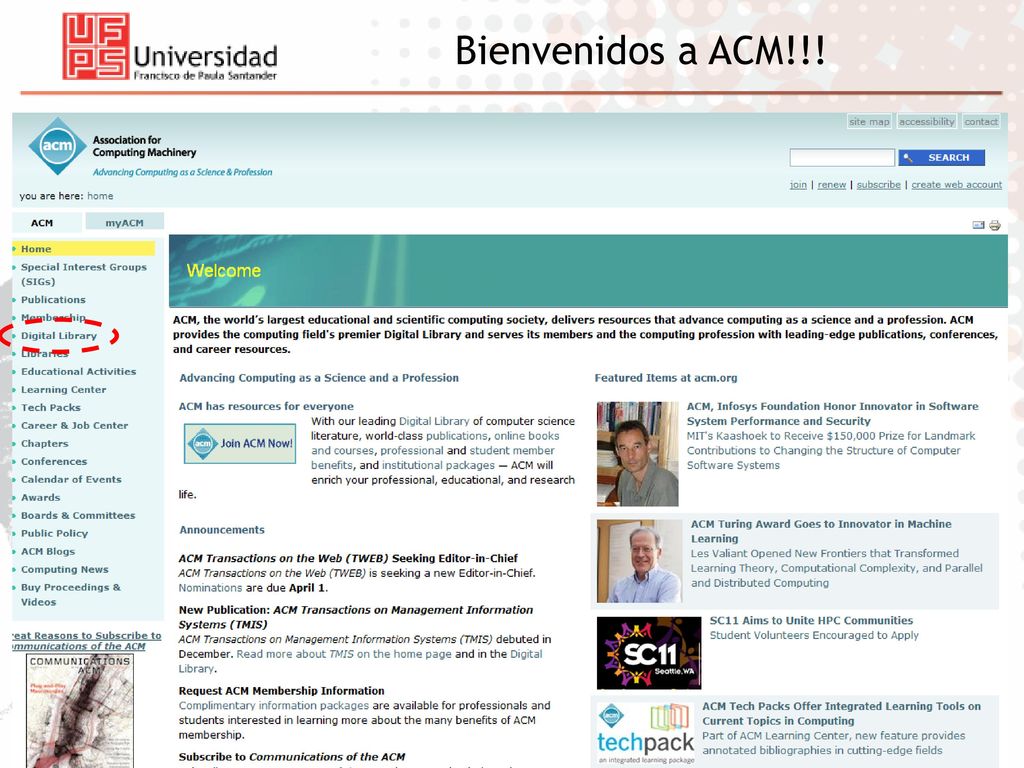Click inside the search text field

tap(842, 157)
